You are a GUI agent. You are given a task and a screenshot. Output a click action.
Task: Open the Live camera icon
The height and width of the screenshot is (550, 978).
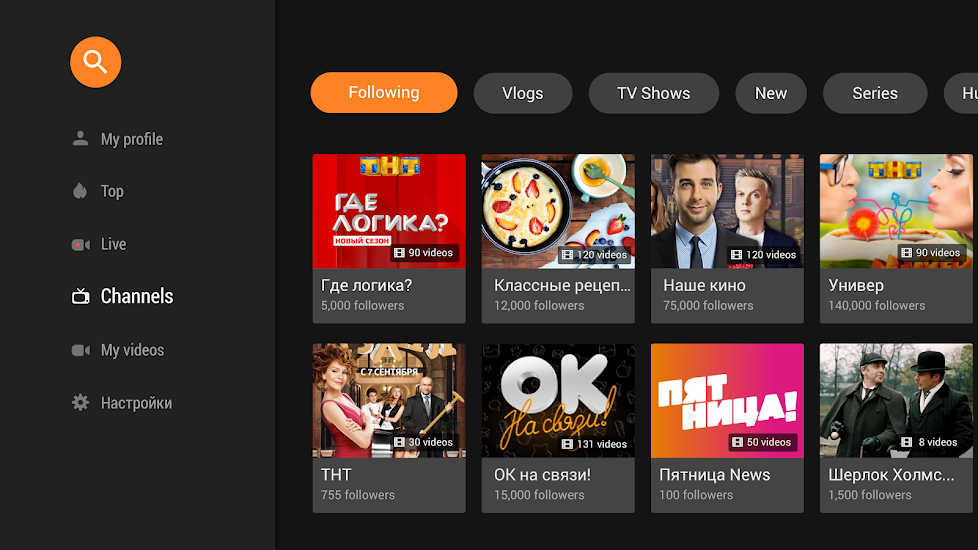[x=80, y=244]
